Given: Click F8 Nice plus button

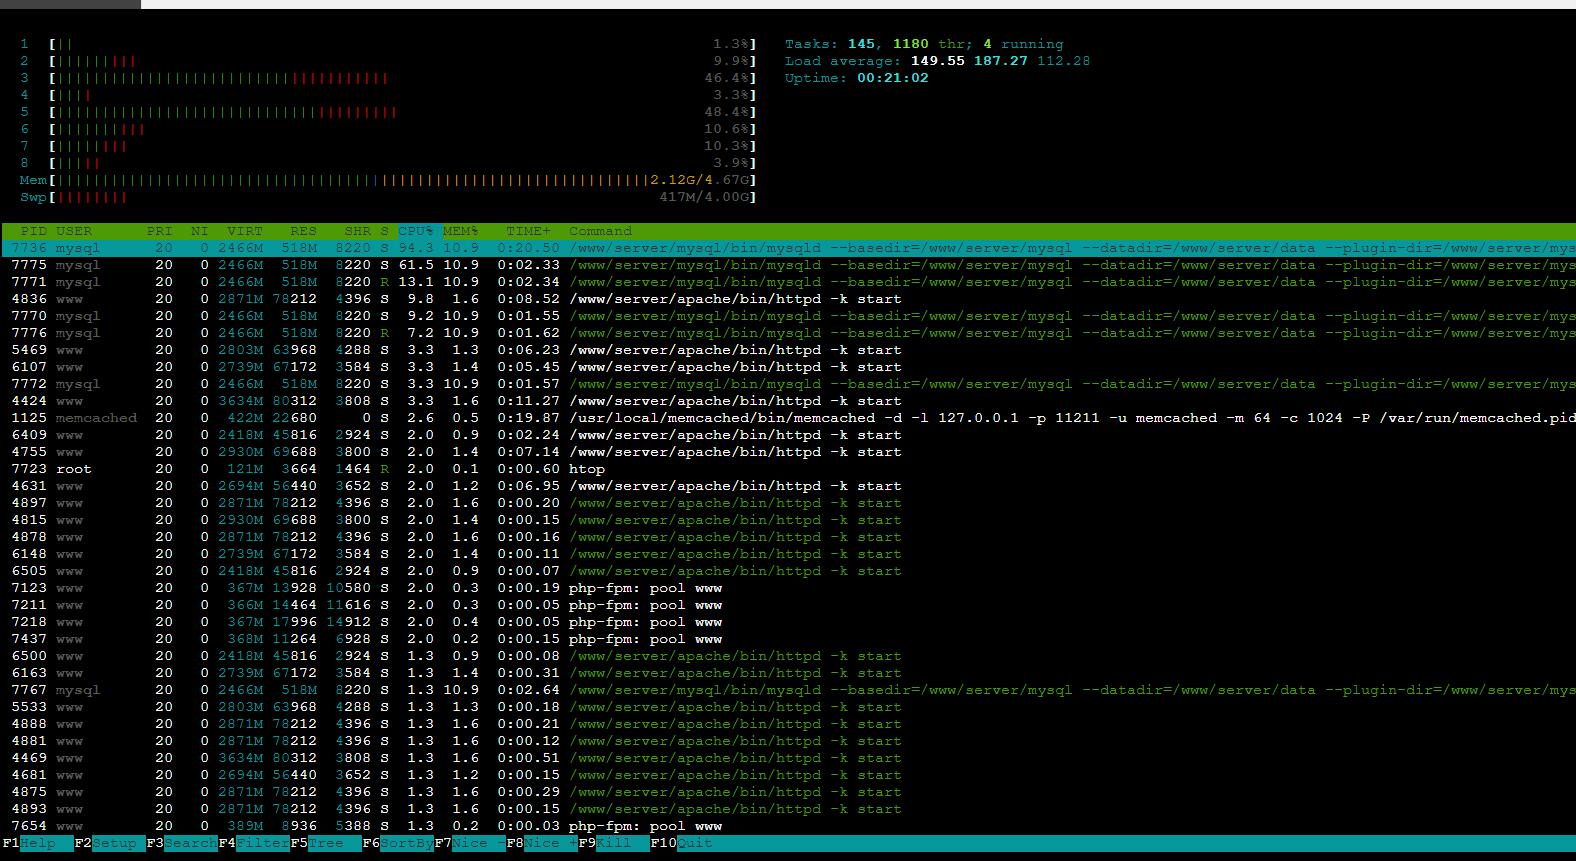Looking at the screenshot, I should [542, 843].
